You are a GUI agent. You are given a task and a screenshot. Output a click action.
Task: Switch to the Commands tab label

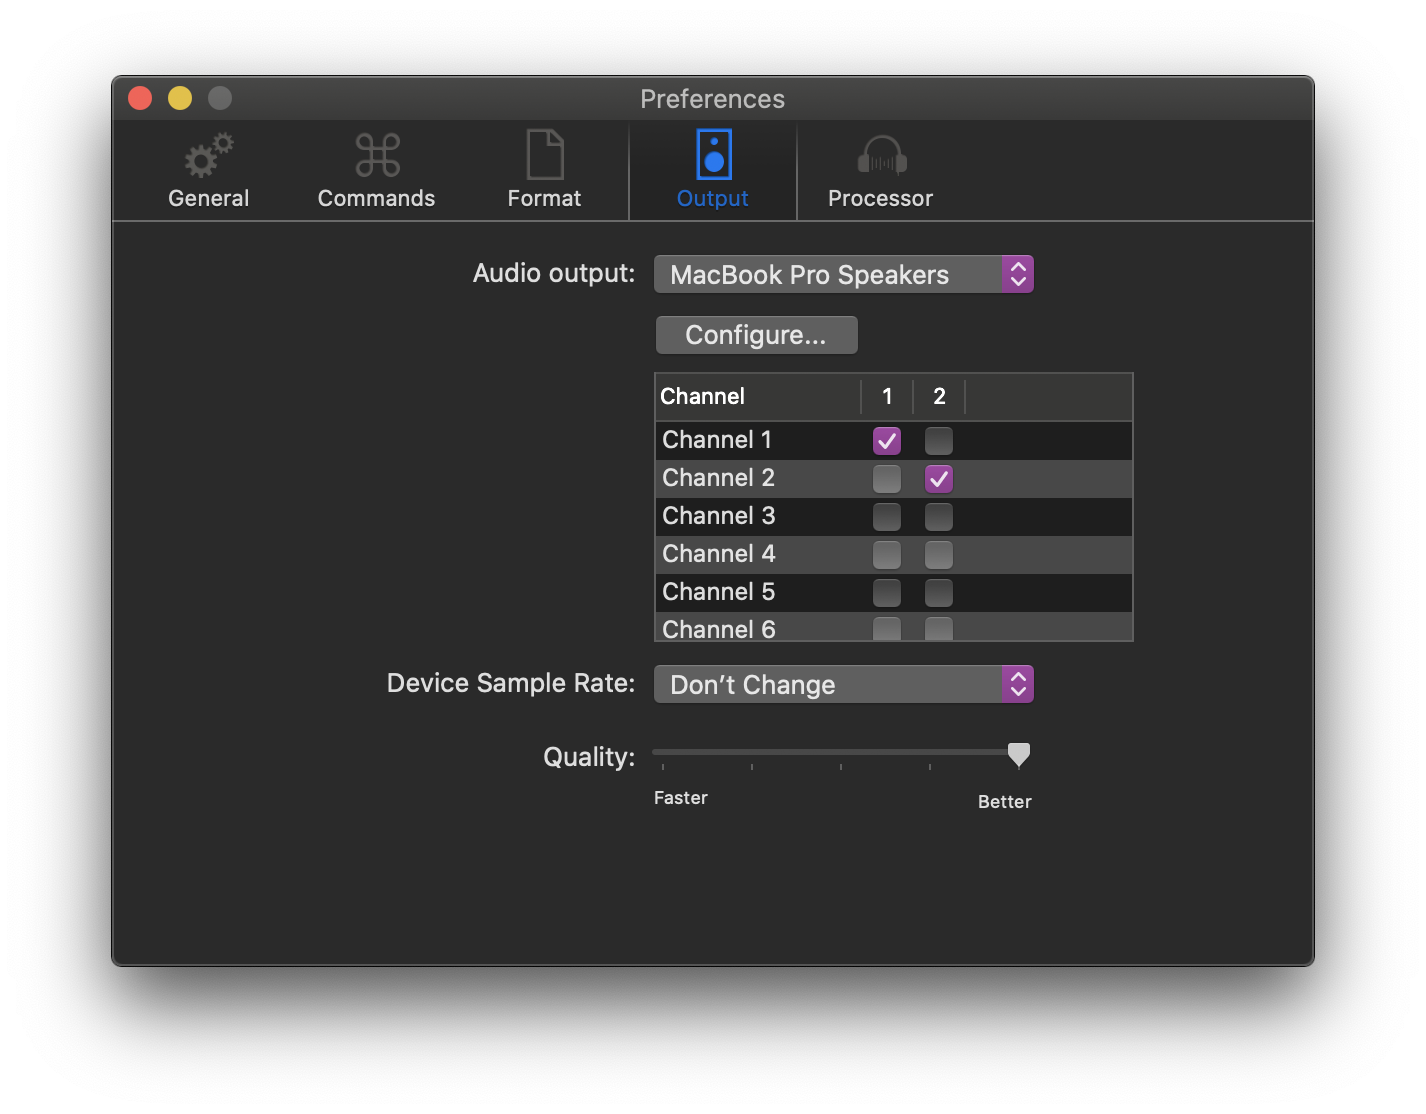376,198
